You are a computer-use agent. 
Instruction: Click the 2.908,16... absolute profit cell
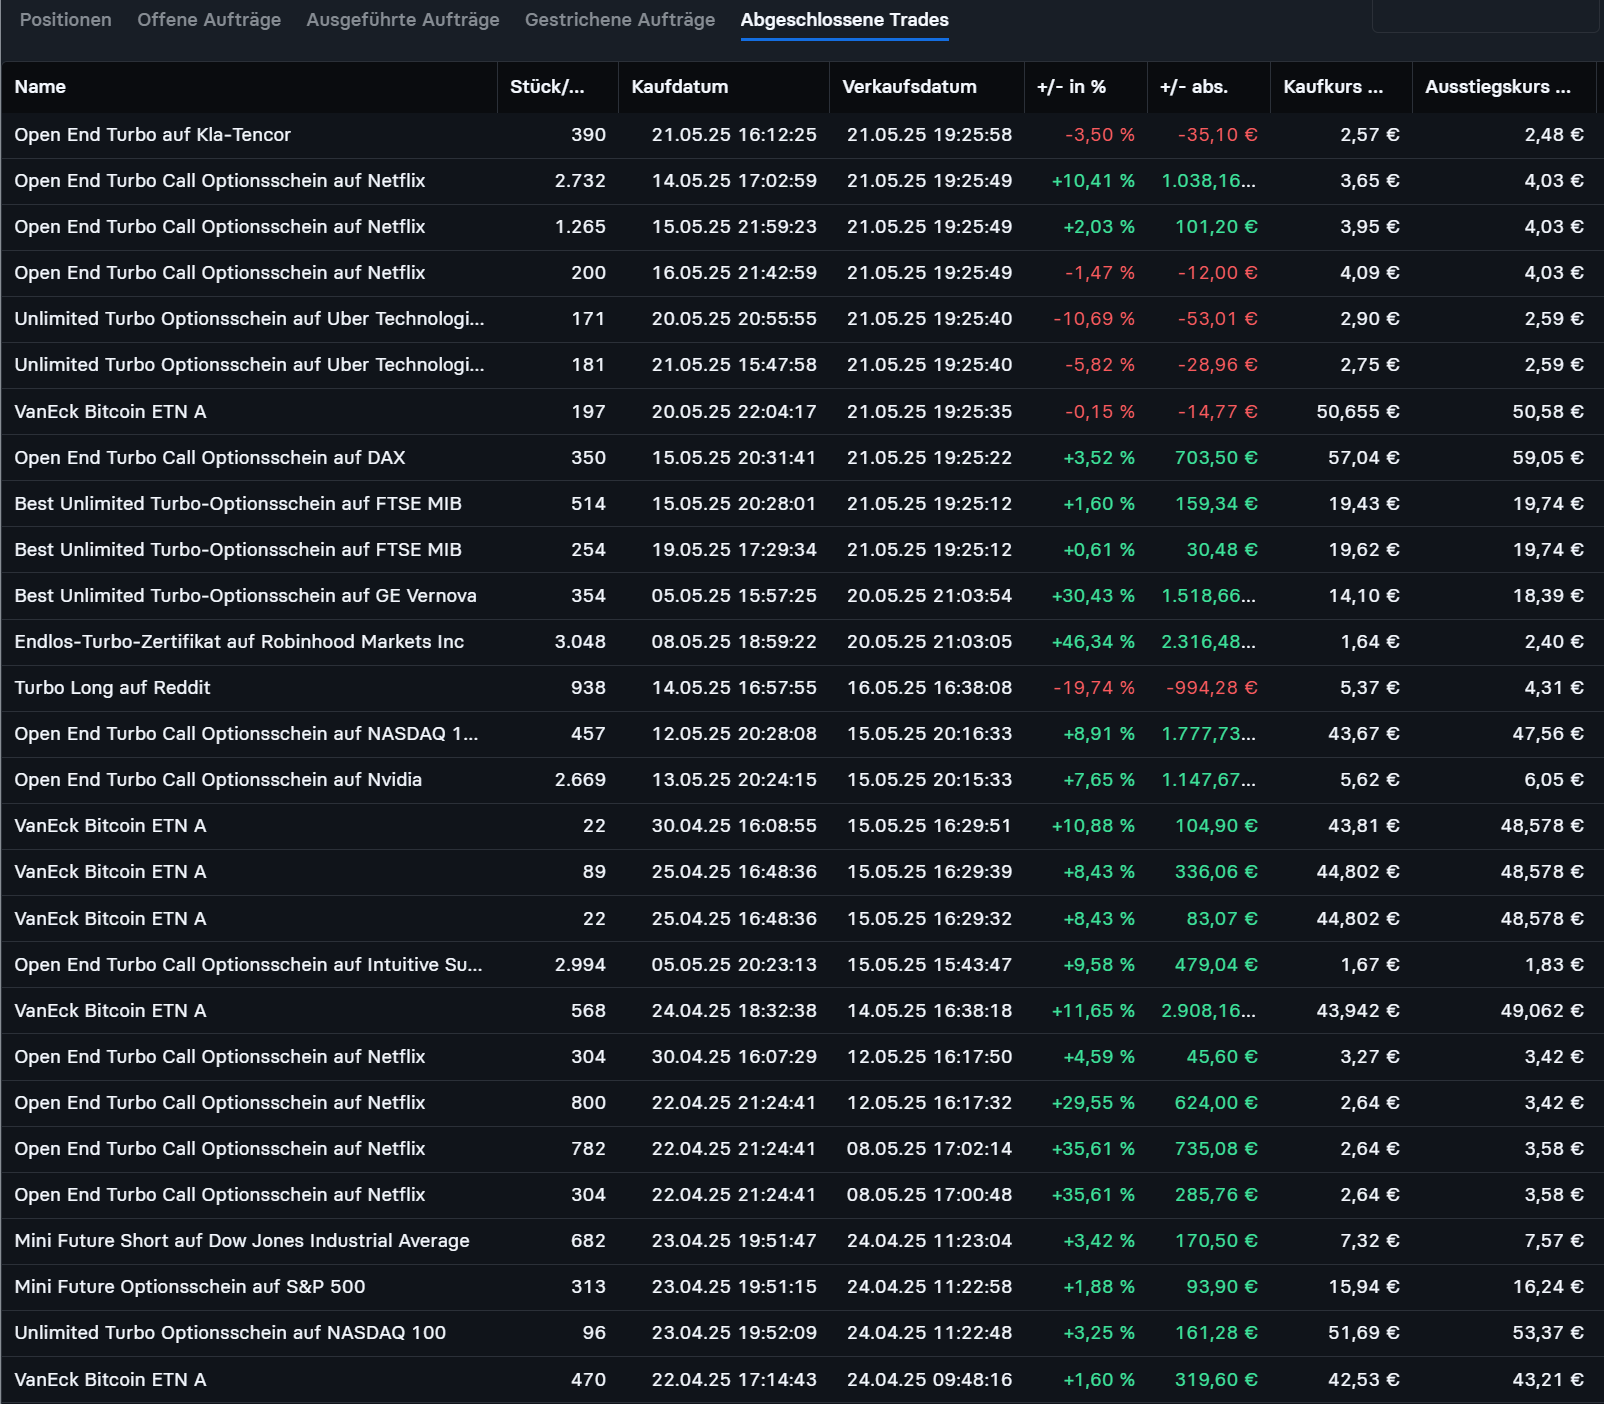coord(1209,1010)
